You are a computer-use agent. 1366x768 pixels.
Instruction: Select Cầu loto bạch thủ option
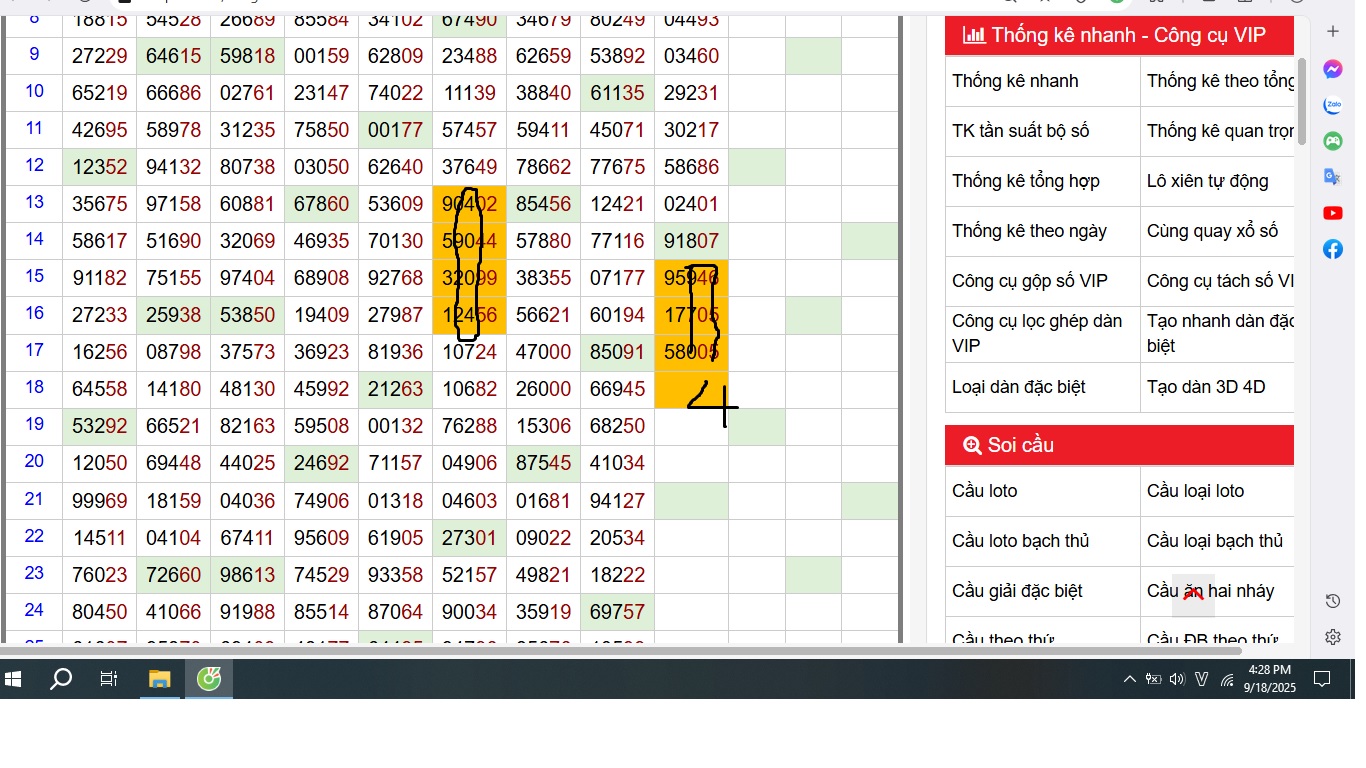[1020, 541]
